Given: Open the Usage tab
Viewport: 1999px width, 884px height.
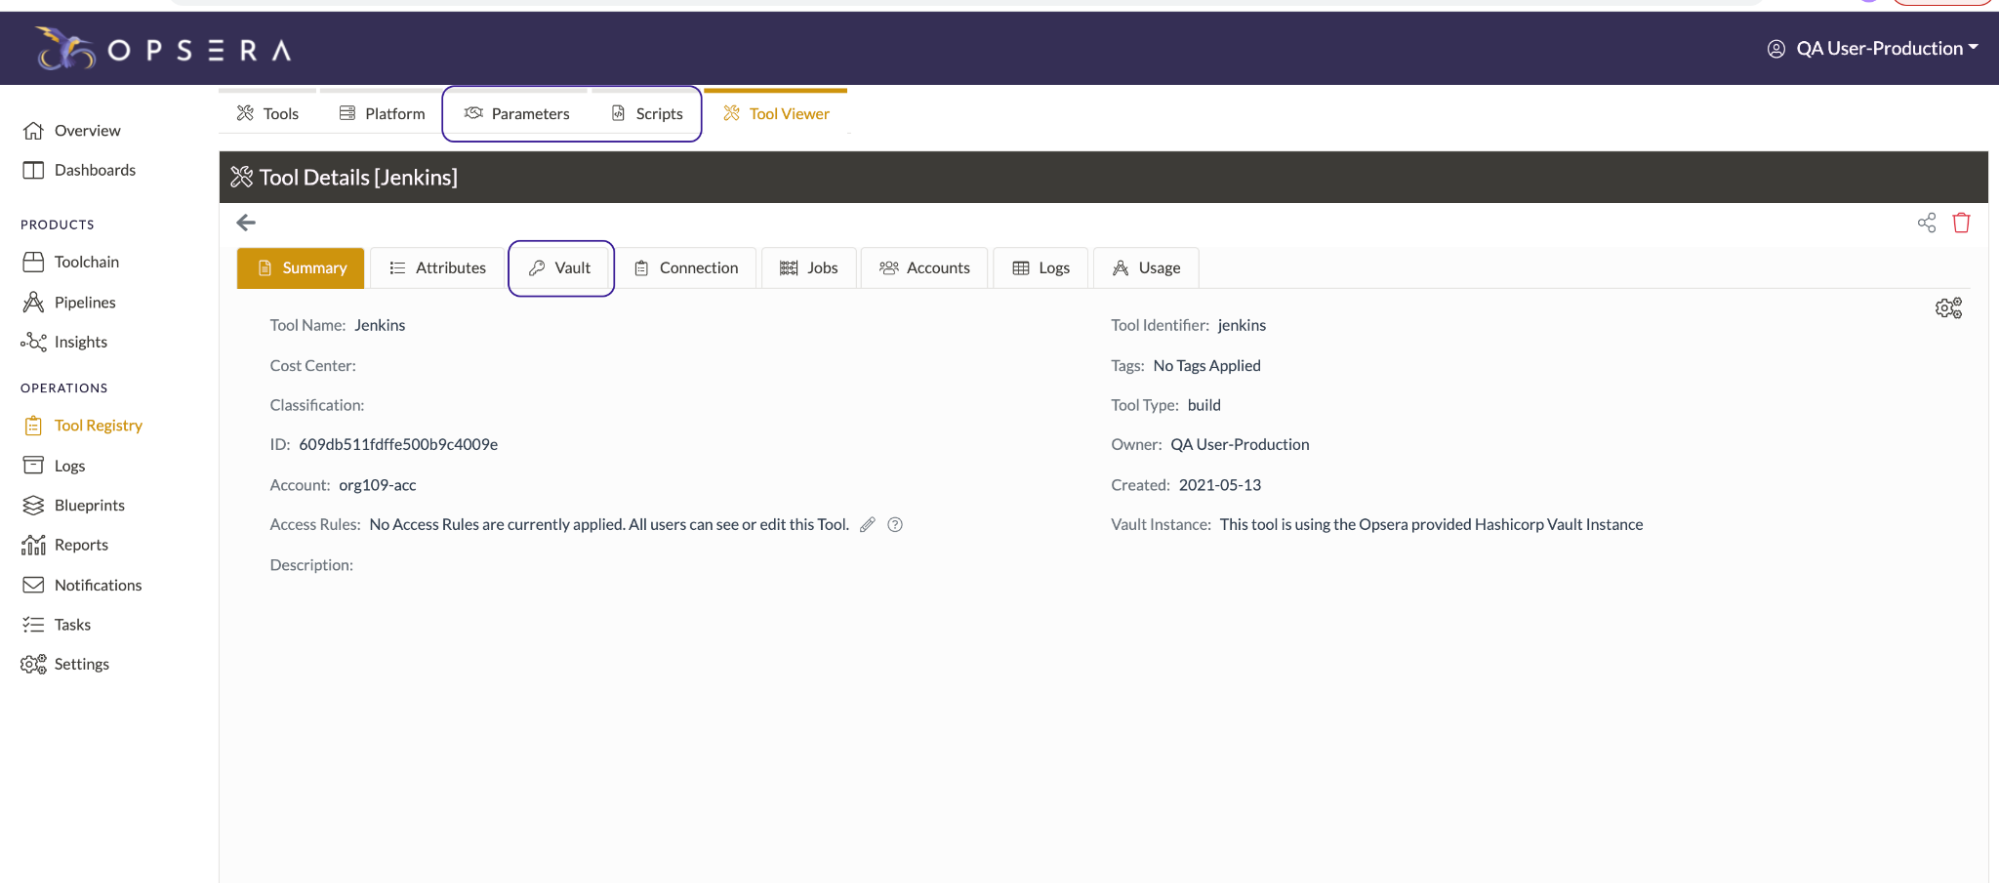Looking at the screenshot, I should coord(1146,268).
